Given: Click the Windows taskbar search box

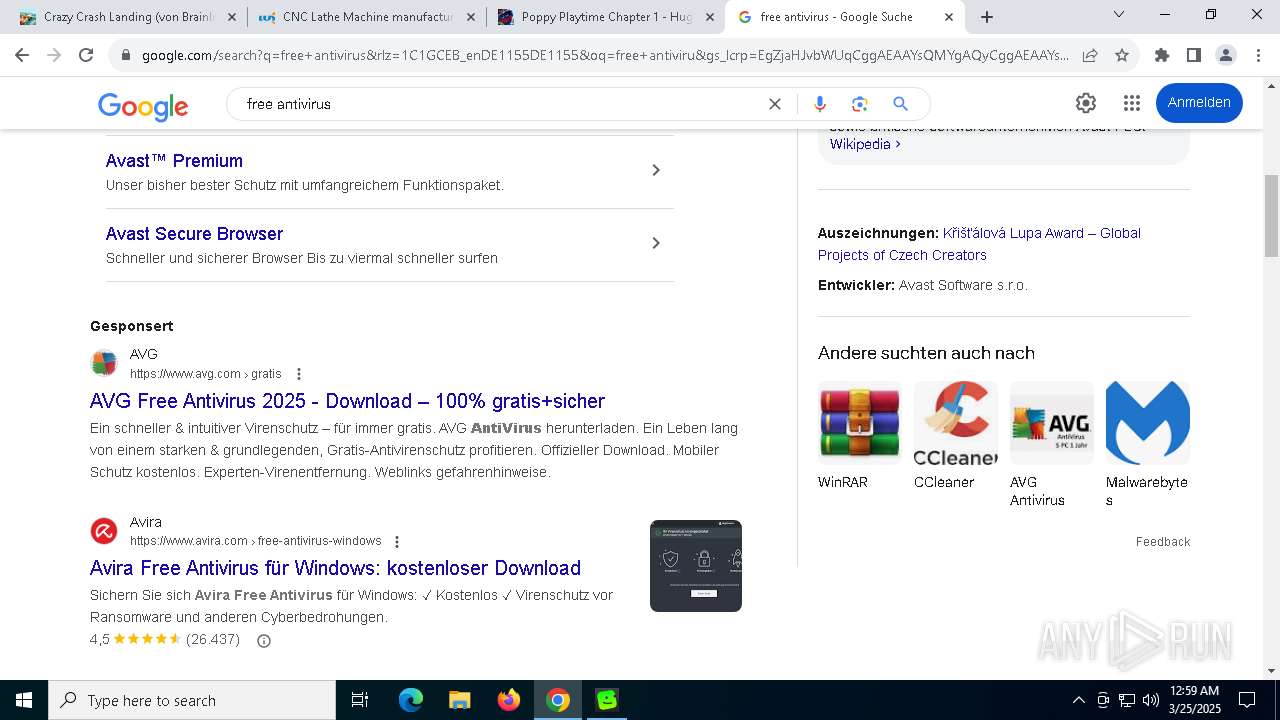Looking at the screenshot, I should coord(192,700).
